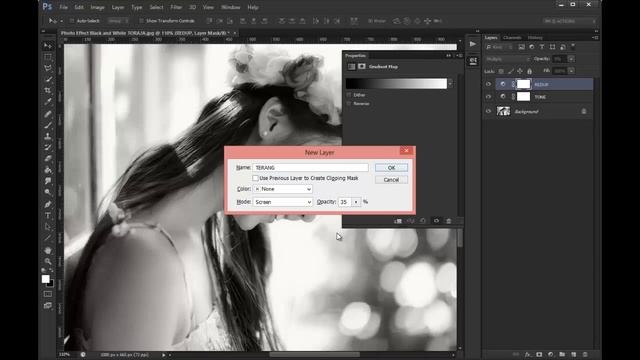
Task: Open gradient picker arrow in Properties
Action: pos(450,84)
